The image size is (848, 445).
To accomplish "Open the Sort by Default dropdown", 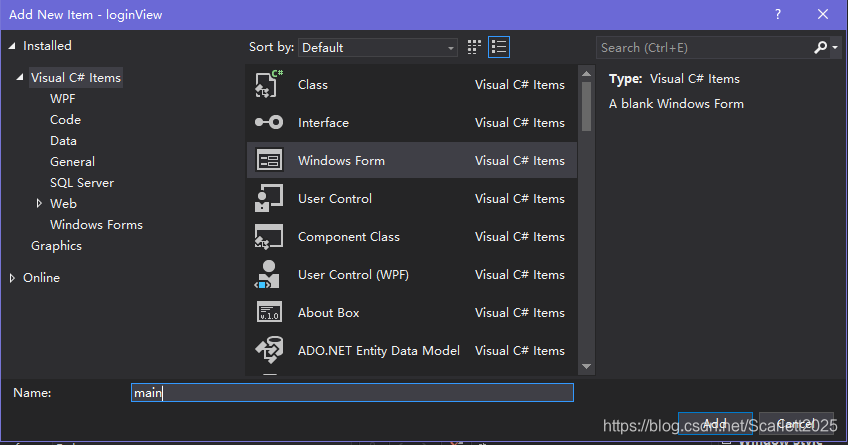I will point(377,48).
